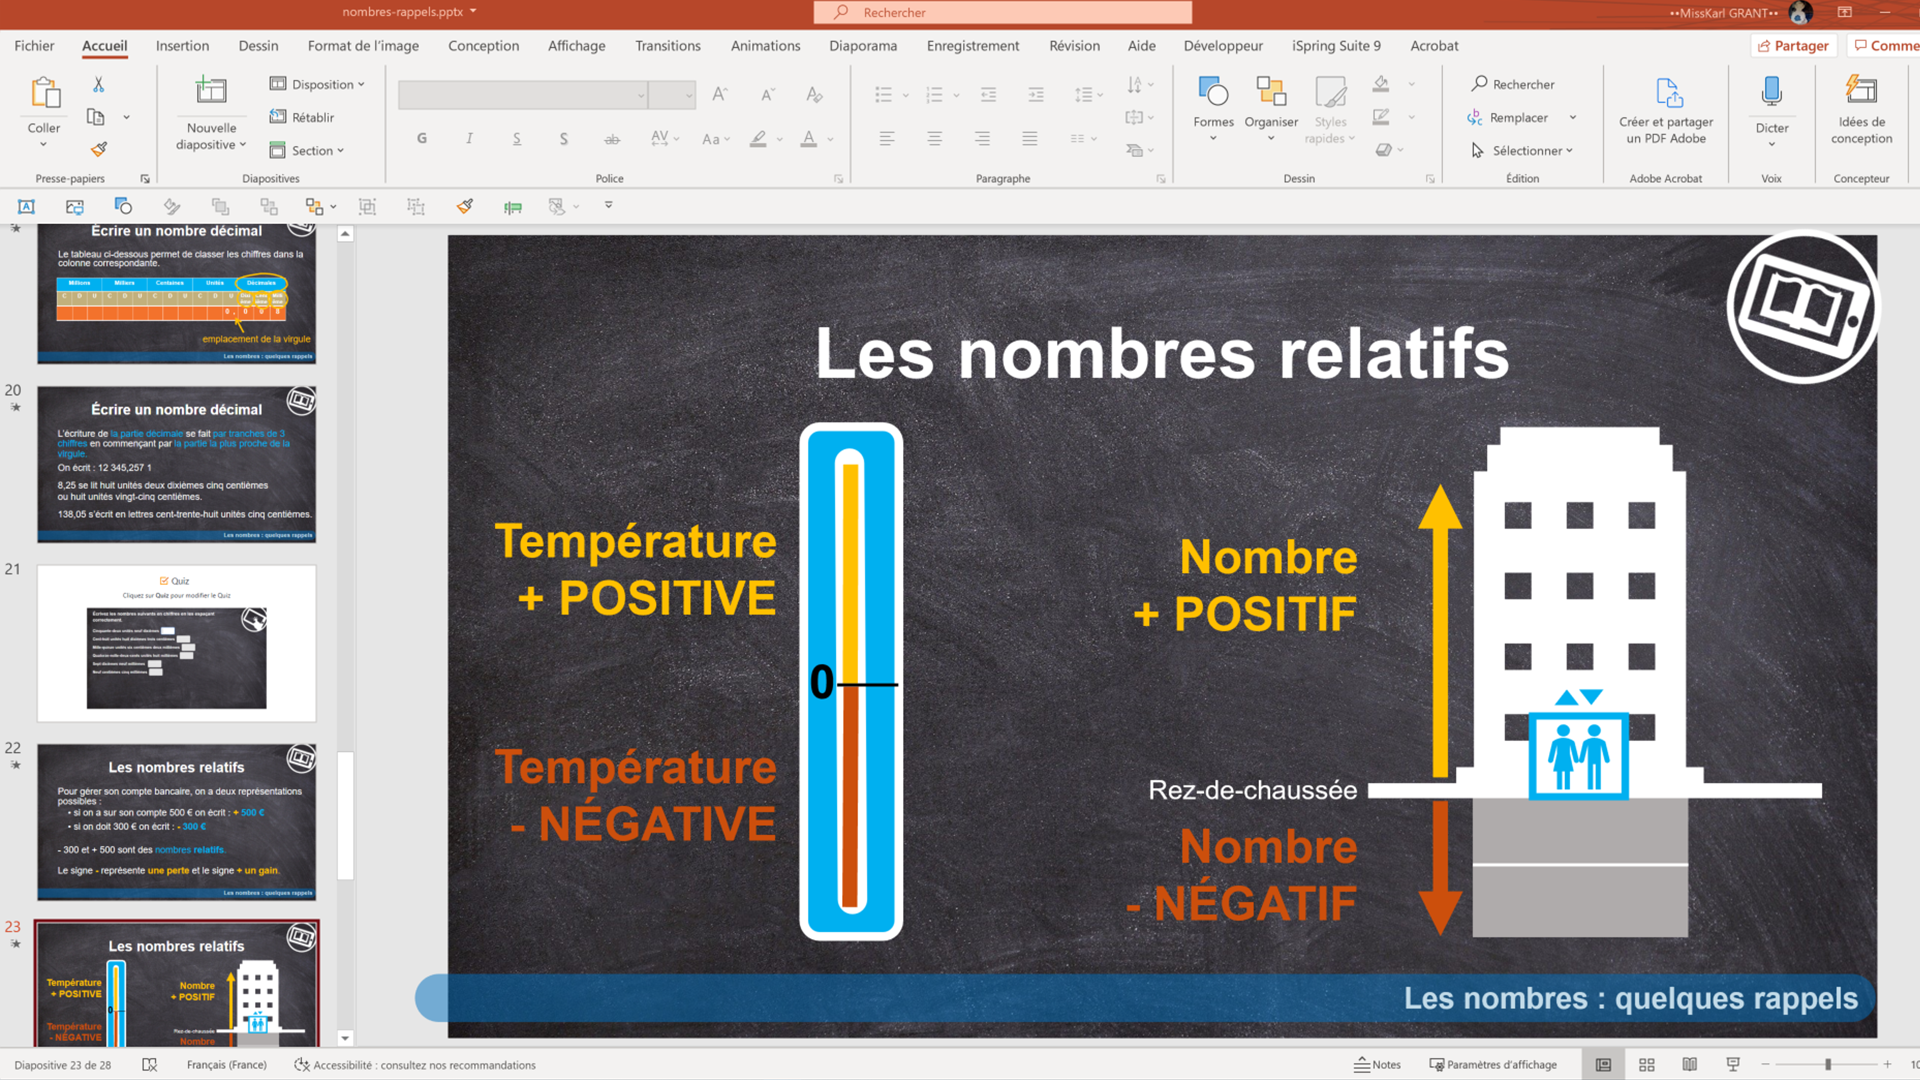
Task: Click the Formes shapes icon
Action: pos(1213,92)
